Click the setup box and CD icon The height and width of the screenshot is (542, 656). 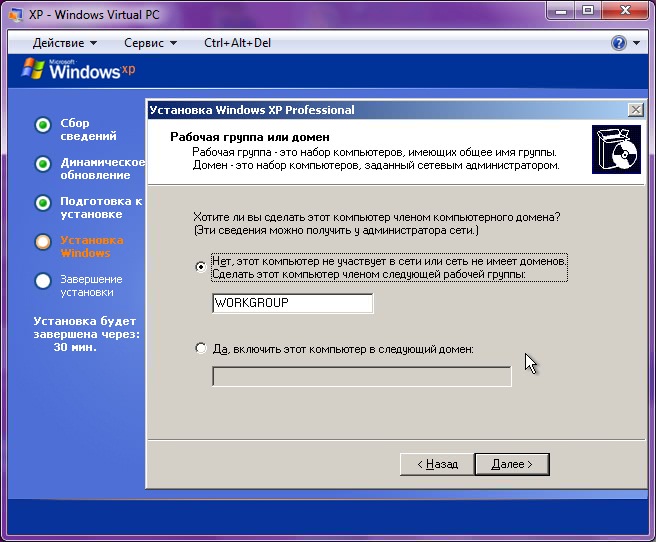pos(616,149)
